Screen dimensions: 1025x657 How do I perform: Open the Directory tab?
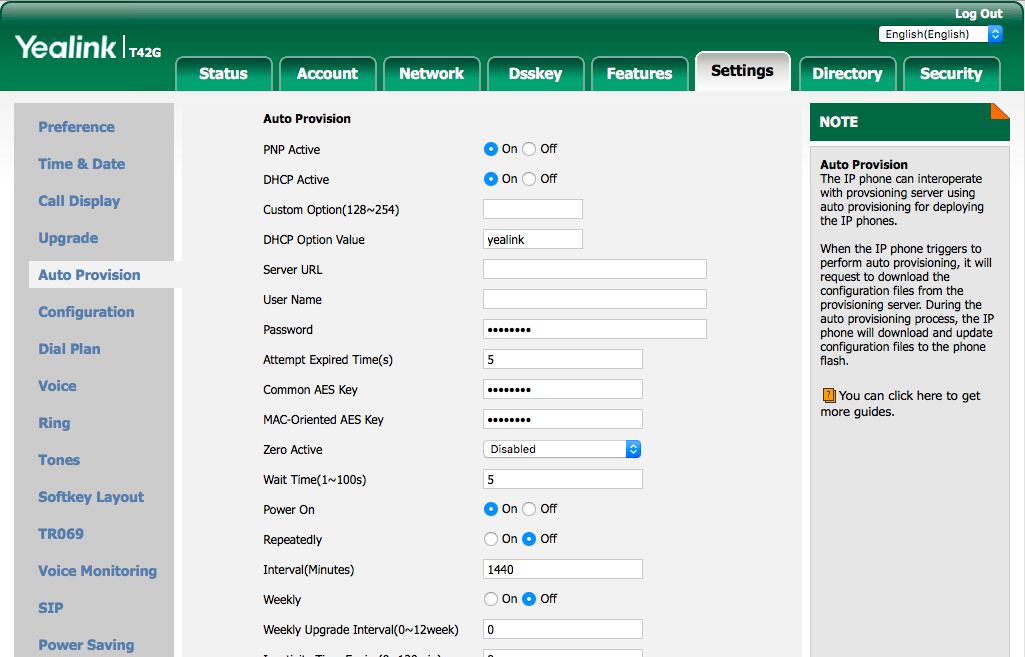(847, 74)
